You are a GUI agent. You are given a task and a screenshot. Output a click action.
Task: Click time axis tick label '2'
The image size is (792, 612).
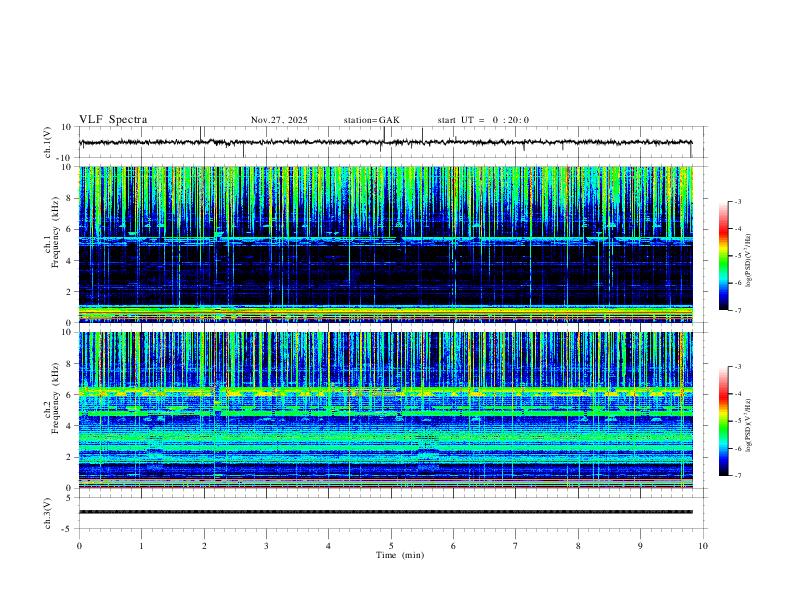[204, 546]
